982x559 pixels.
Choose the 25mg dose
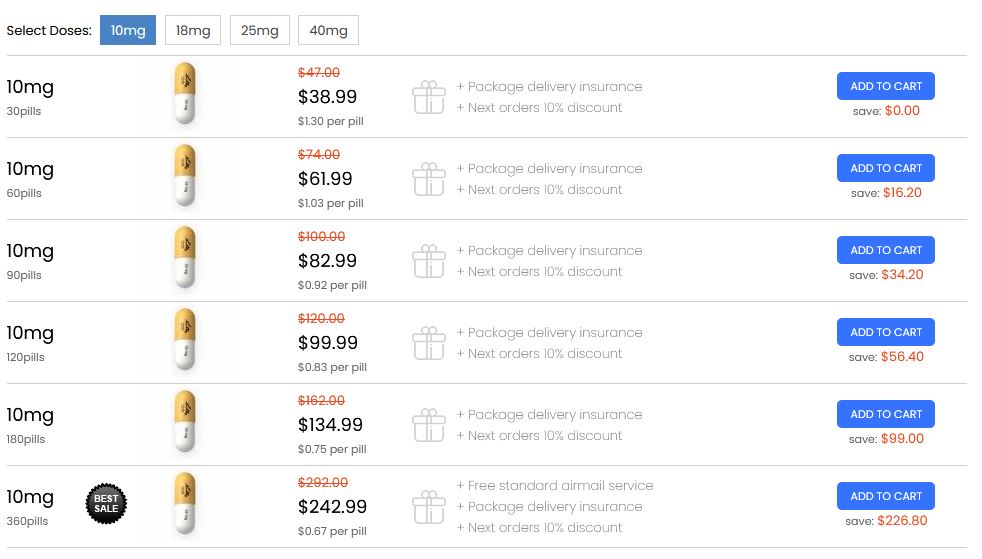click(x=260, y=30)
